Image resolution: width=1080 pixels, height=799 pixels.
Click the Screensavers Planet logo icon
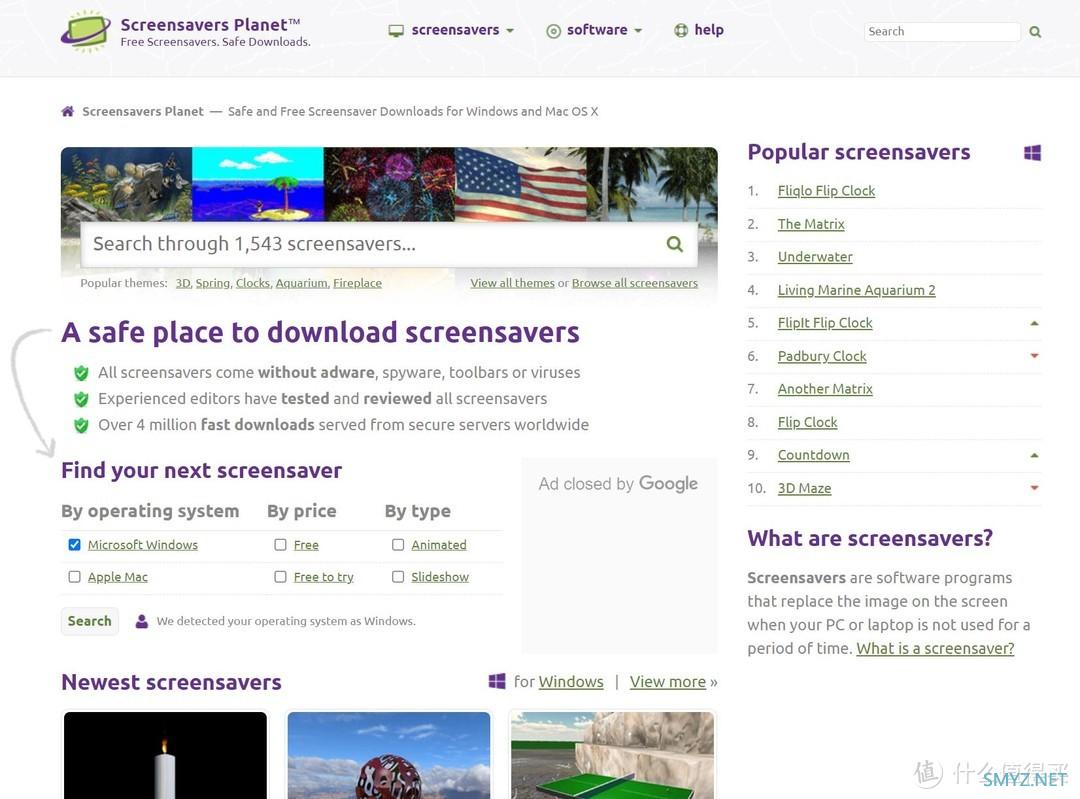[x=85, y=32]
